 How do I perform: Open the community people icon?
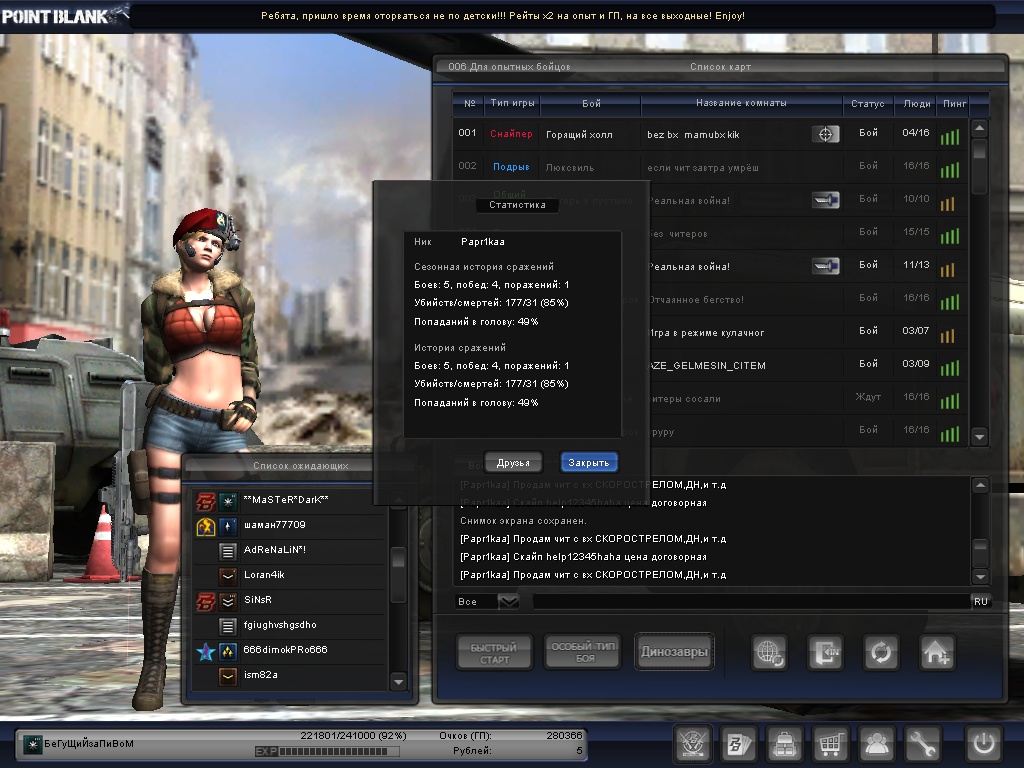876,743
